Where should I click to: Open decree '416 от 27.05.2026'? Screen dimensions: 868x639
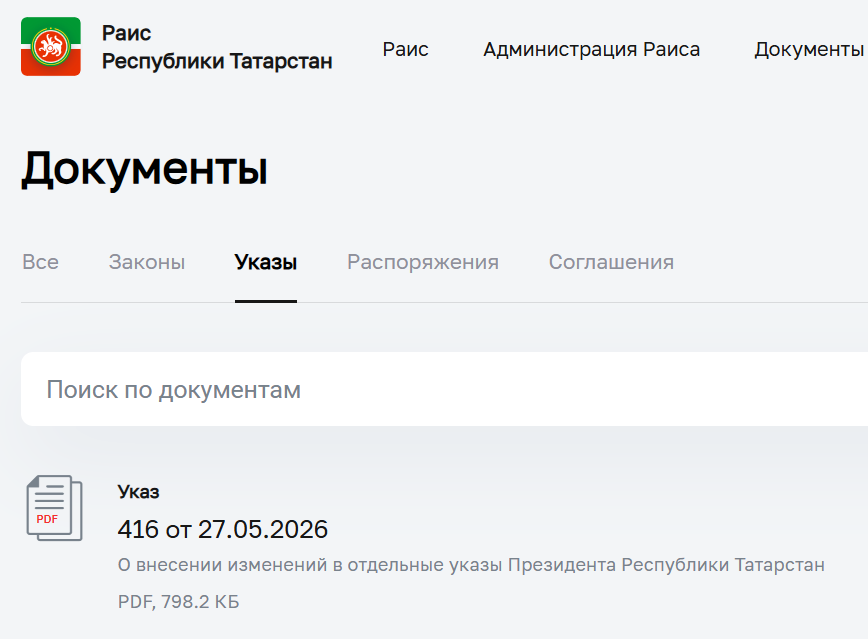223,529
